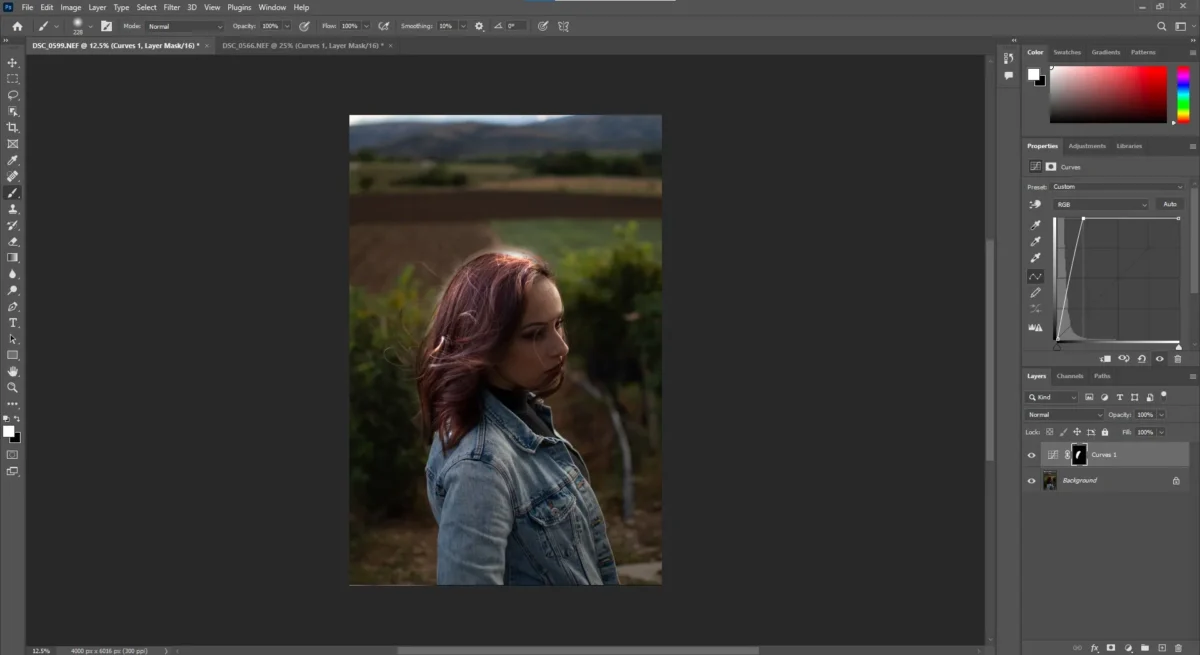Delete layer with Layers panel trash icon
The image size is (1200, 655).
tap(1179, 648)
